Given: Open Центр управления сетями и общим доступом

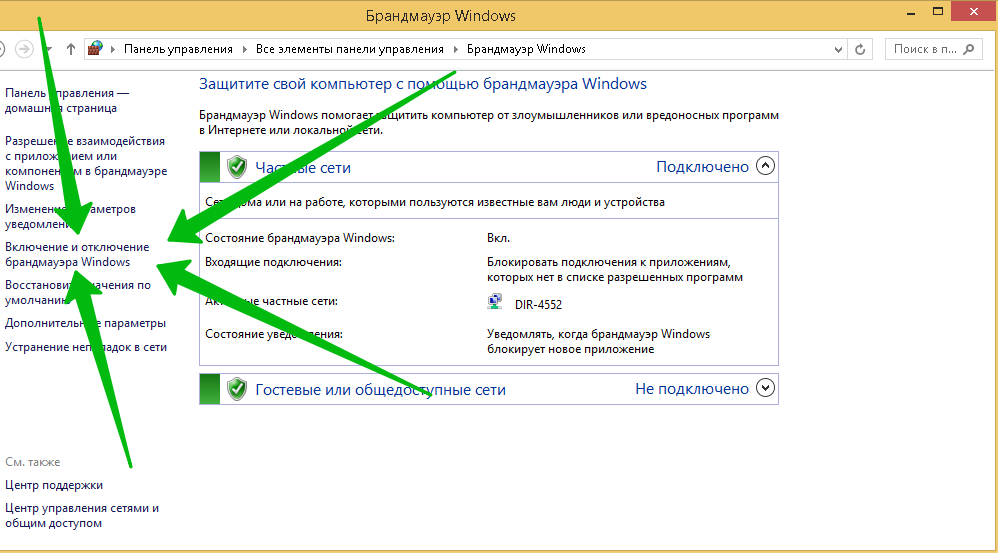Looking at the screenshot, I should (x=82, y=515).
